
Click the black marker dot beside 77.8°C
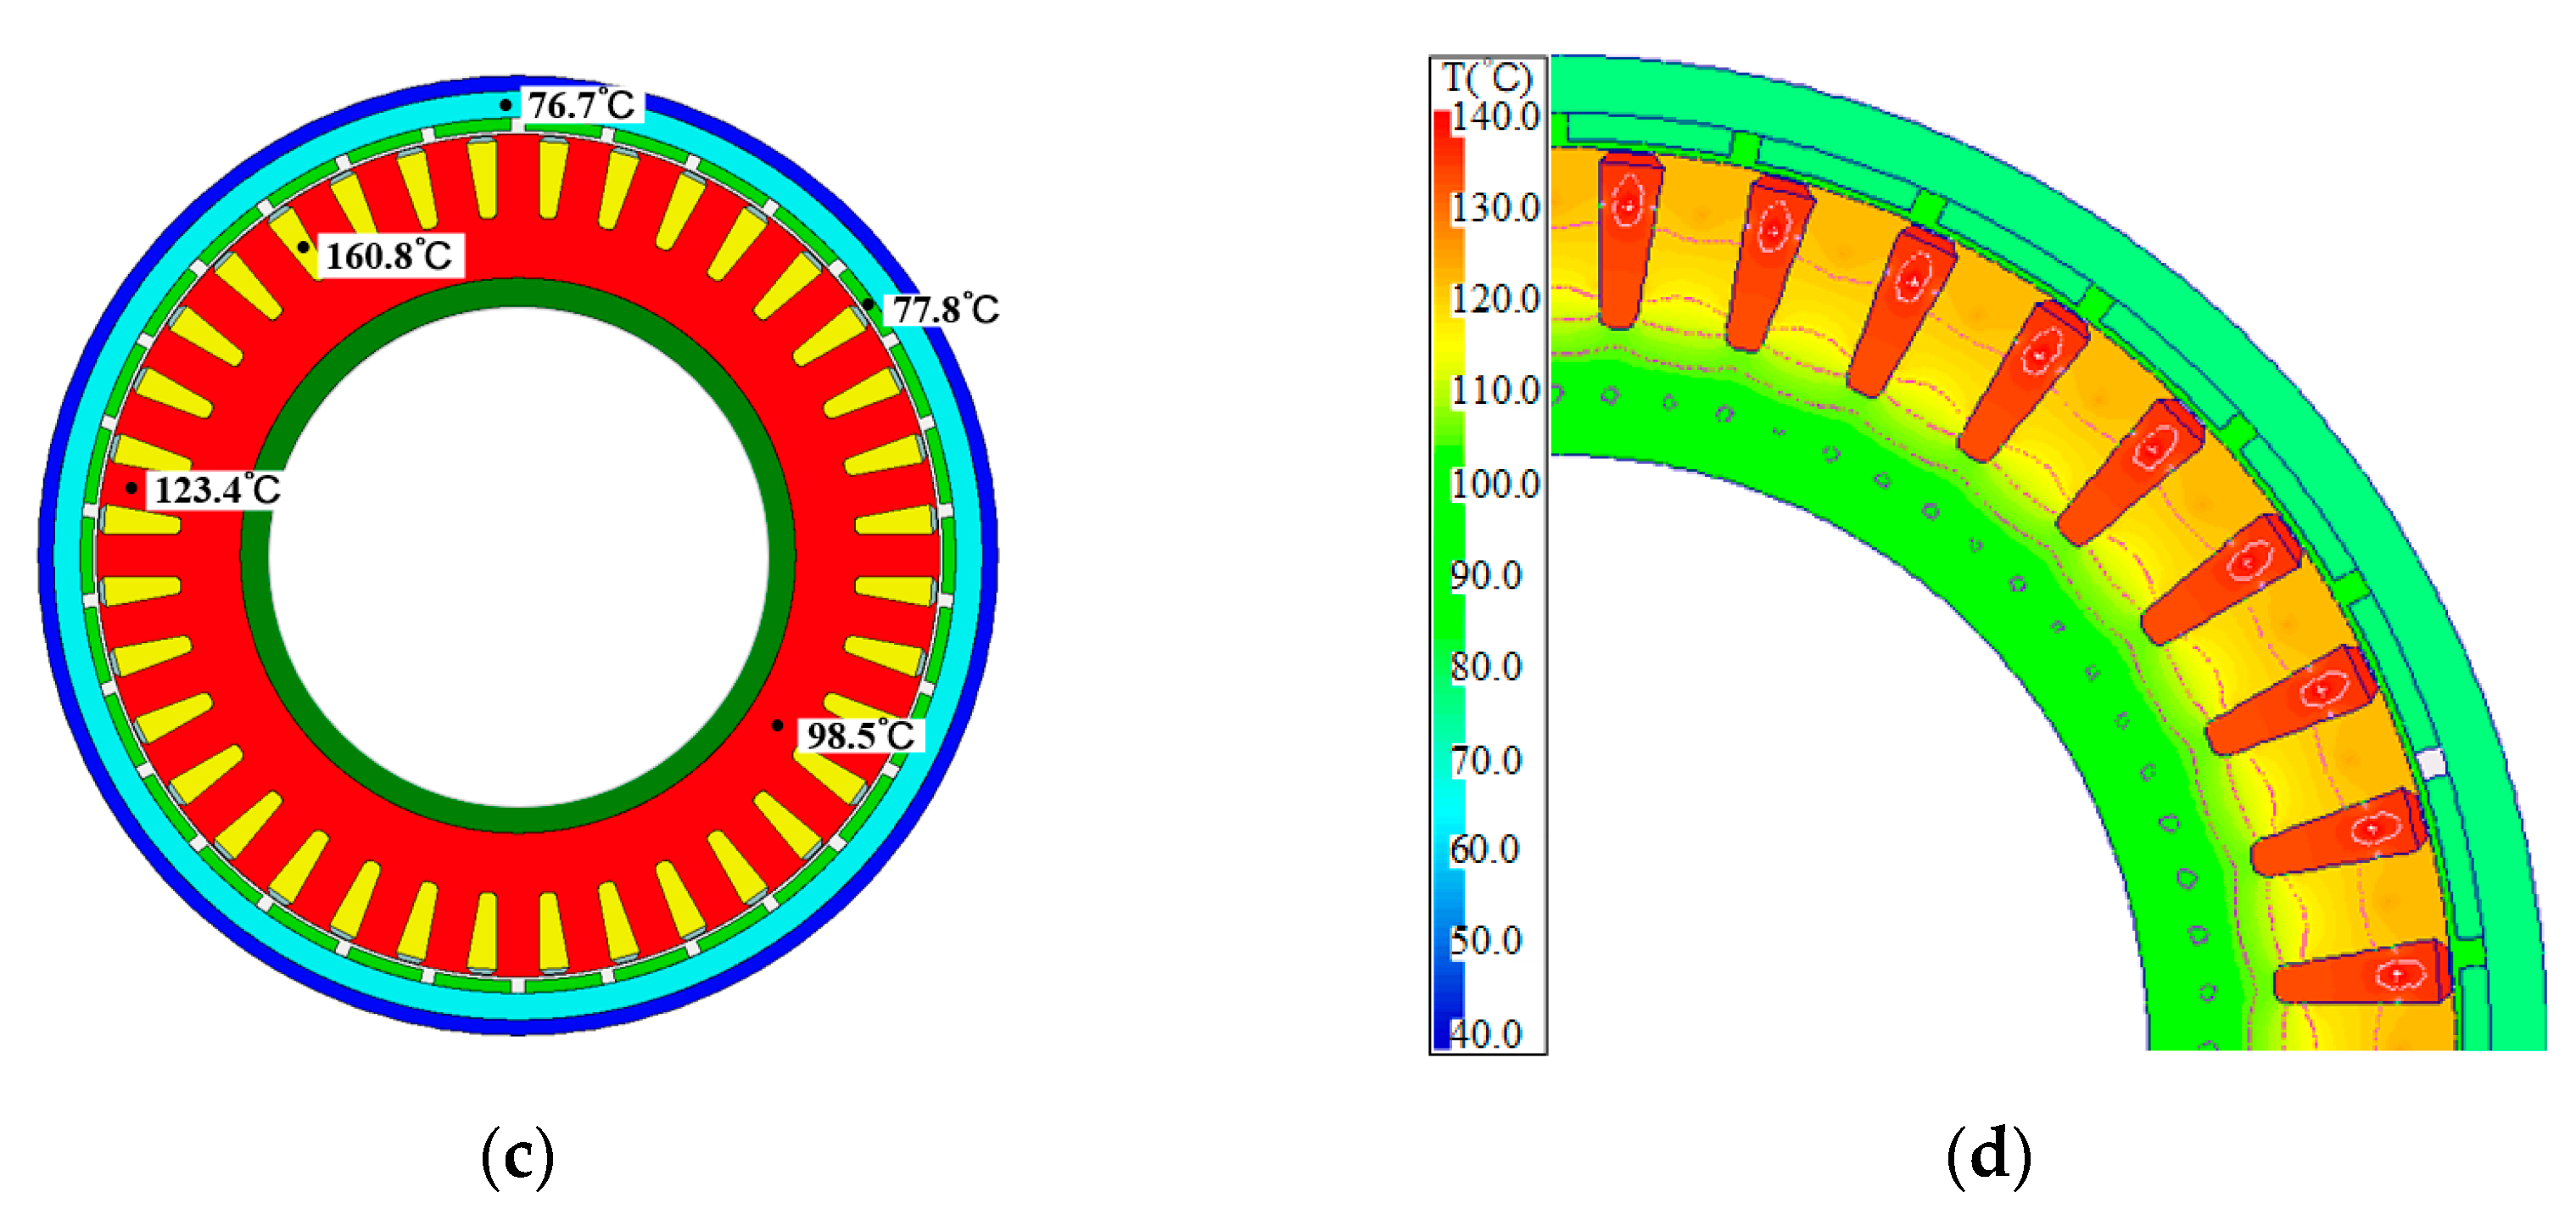tap(869, 304)
